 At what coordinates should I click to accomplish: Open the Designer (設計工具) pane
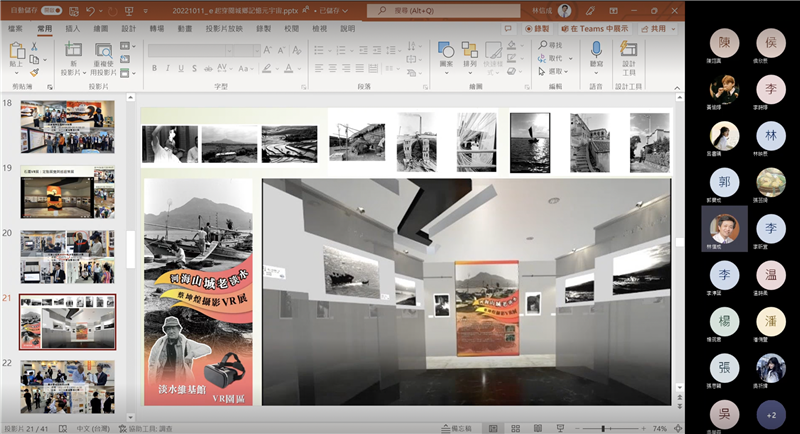[x=629, y=54]
